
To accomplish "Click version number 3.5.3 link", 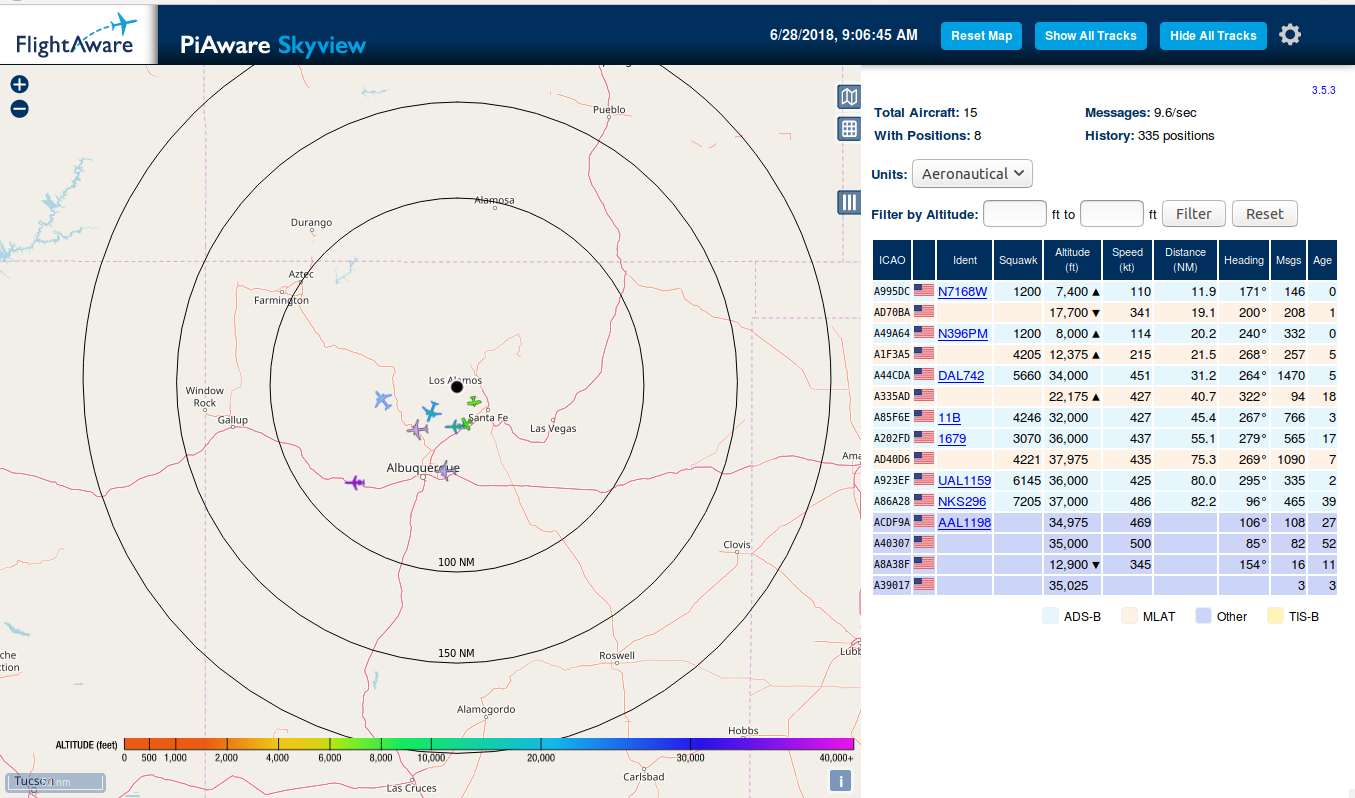I will 1323,90.
